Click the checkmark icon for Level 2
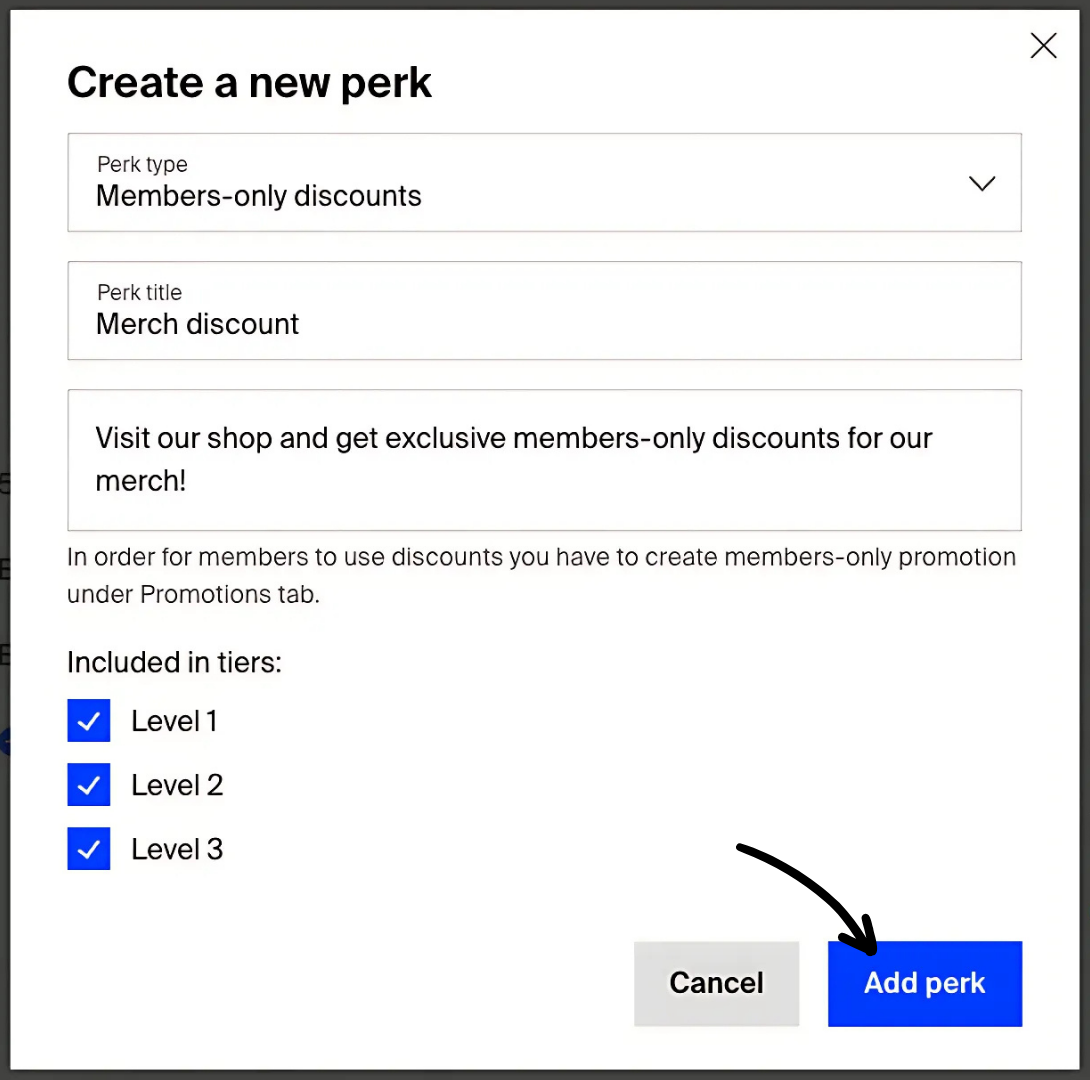The height and width of the screenshot is (1080, 1090). [88, 784]
